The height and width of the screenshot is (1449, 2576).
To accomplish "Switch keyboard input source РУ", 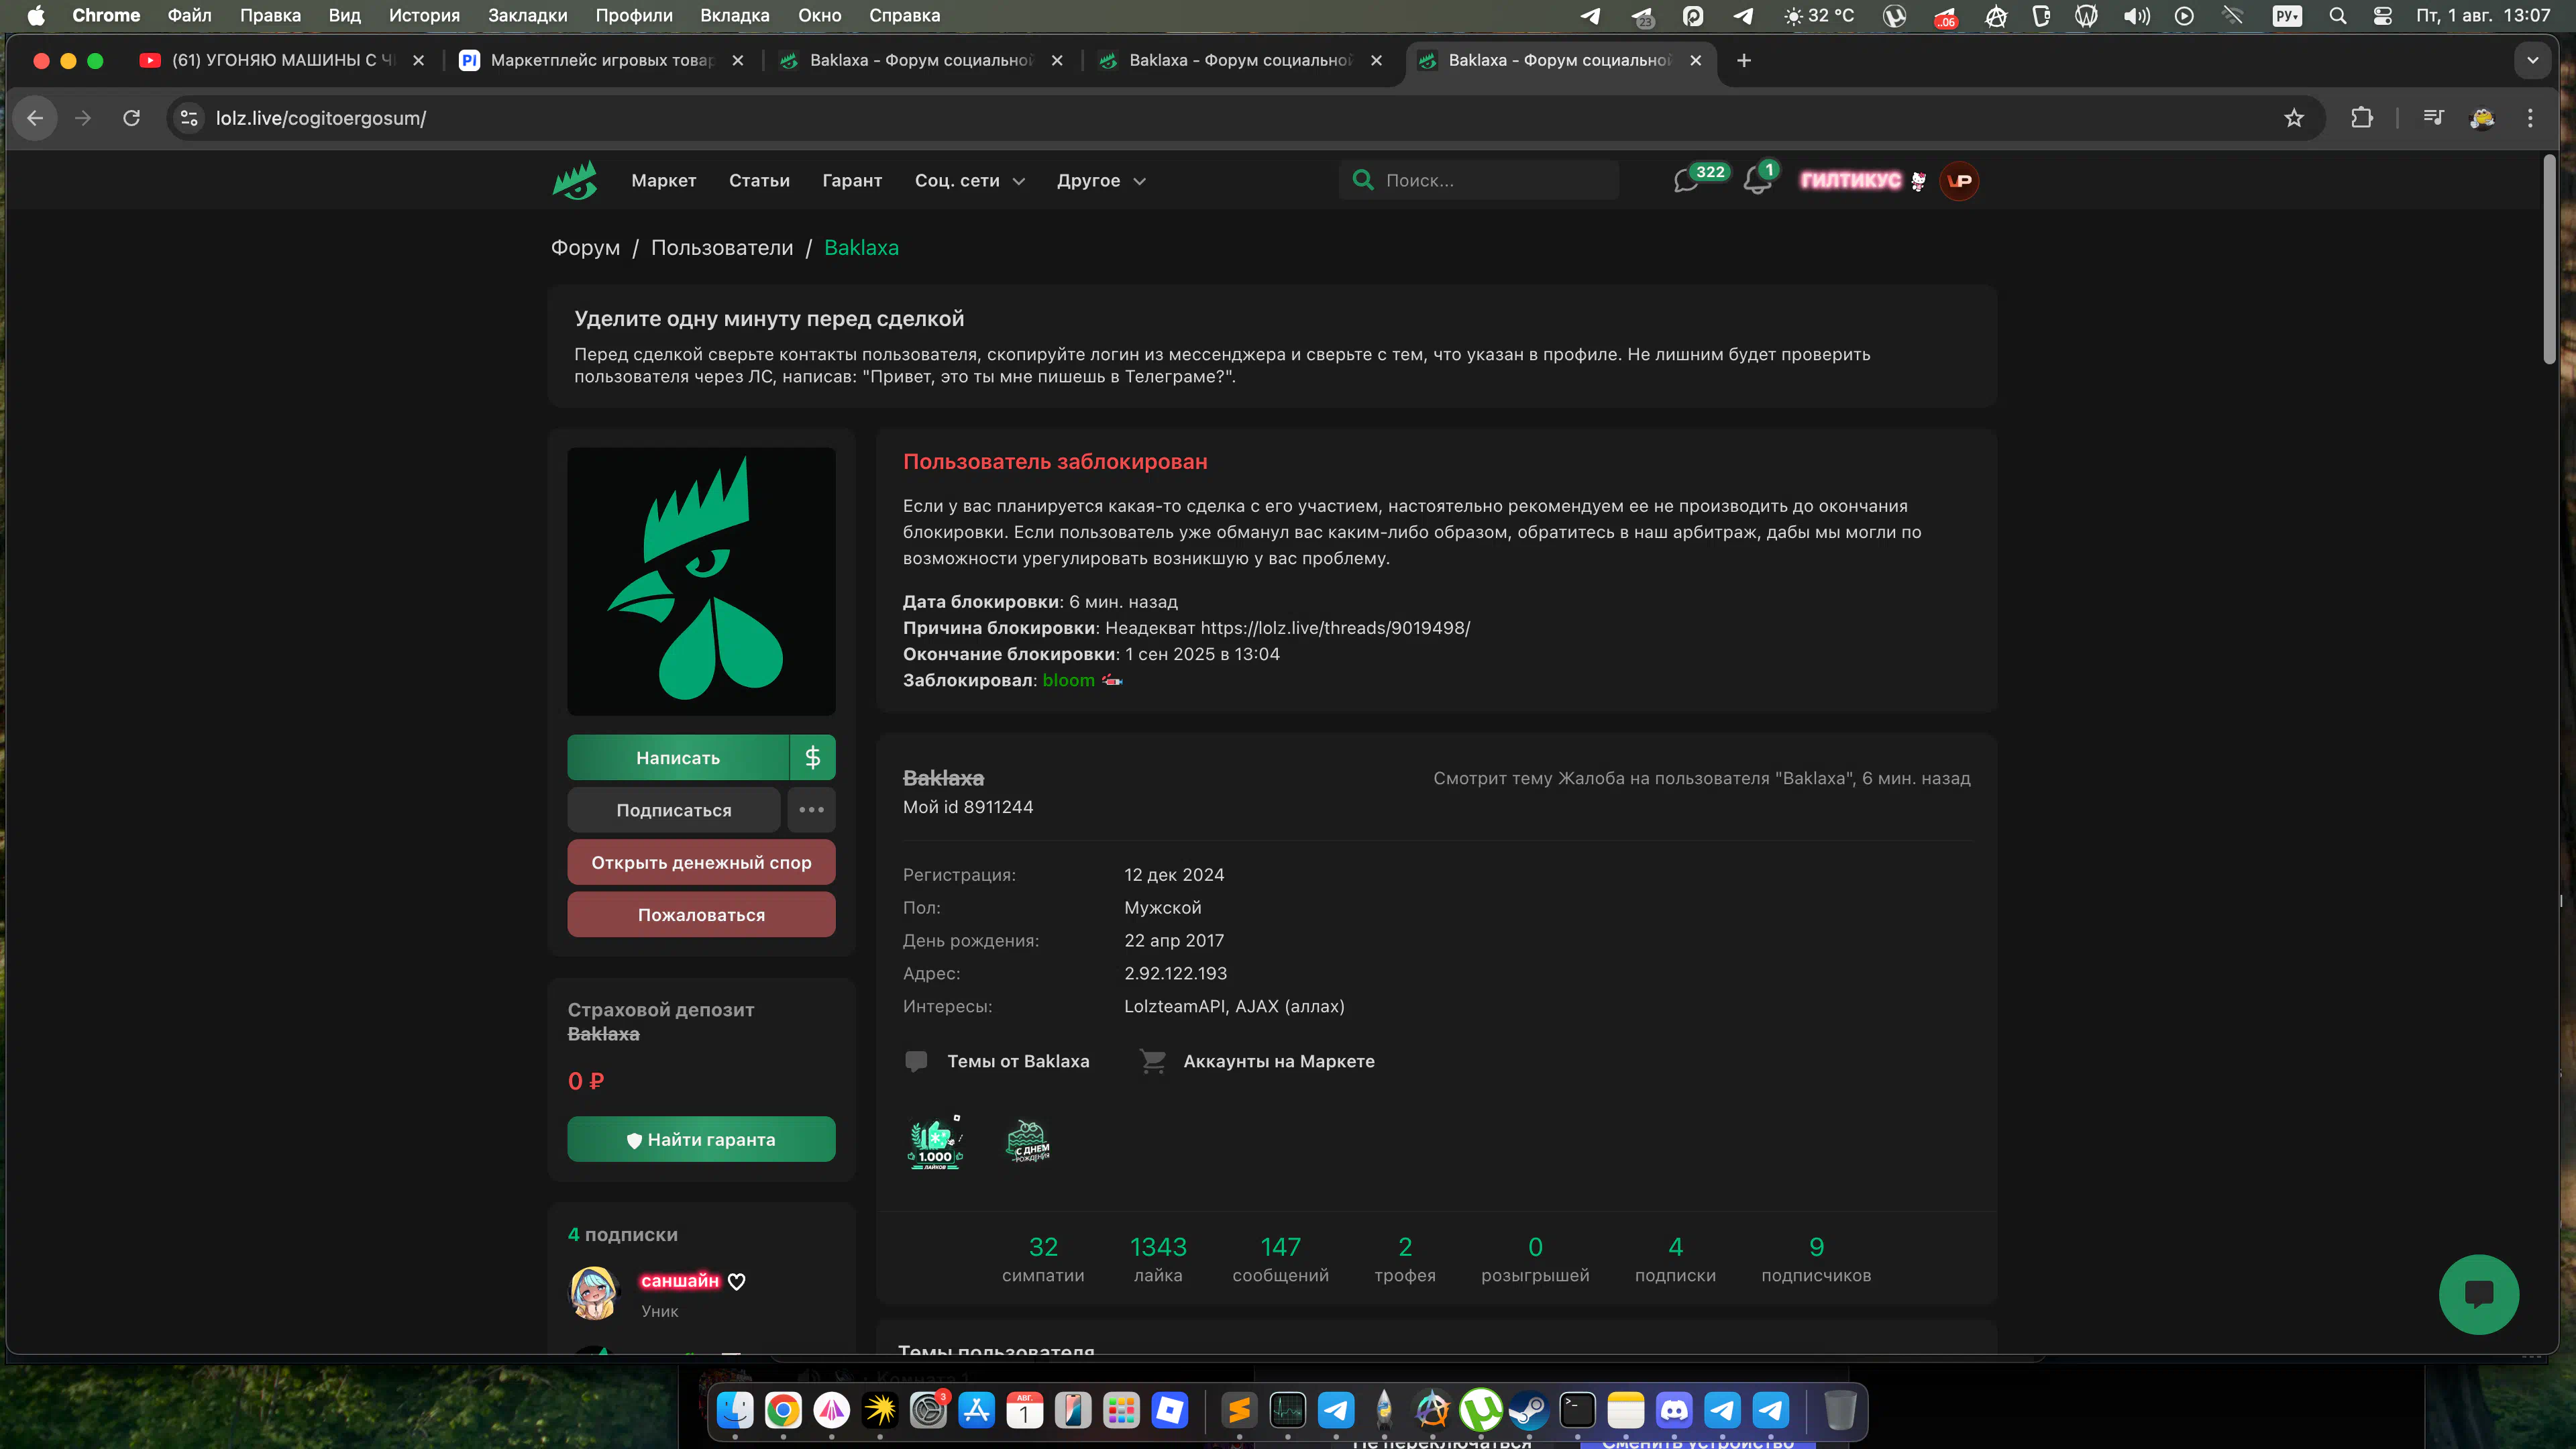I will 2287,15.
